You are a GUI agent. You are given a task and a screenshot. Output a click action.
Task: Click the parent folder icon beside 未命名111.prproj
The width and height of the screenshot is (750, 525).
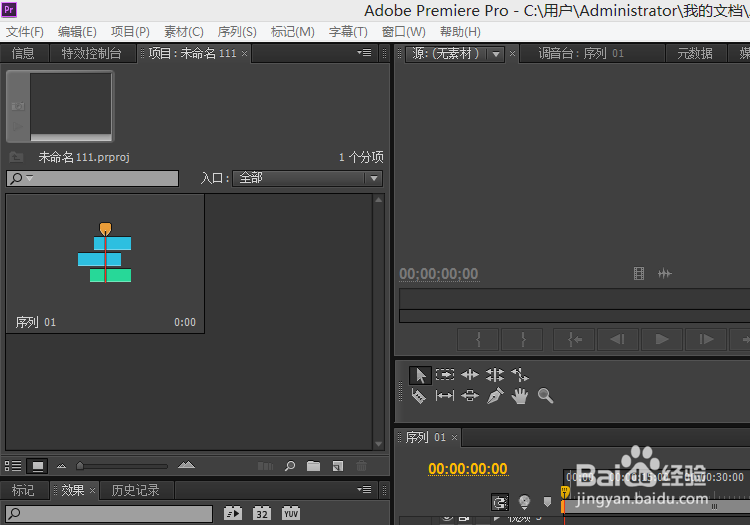(16, 157)
